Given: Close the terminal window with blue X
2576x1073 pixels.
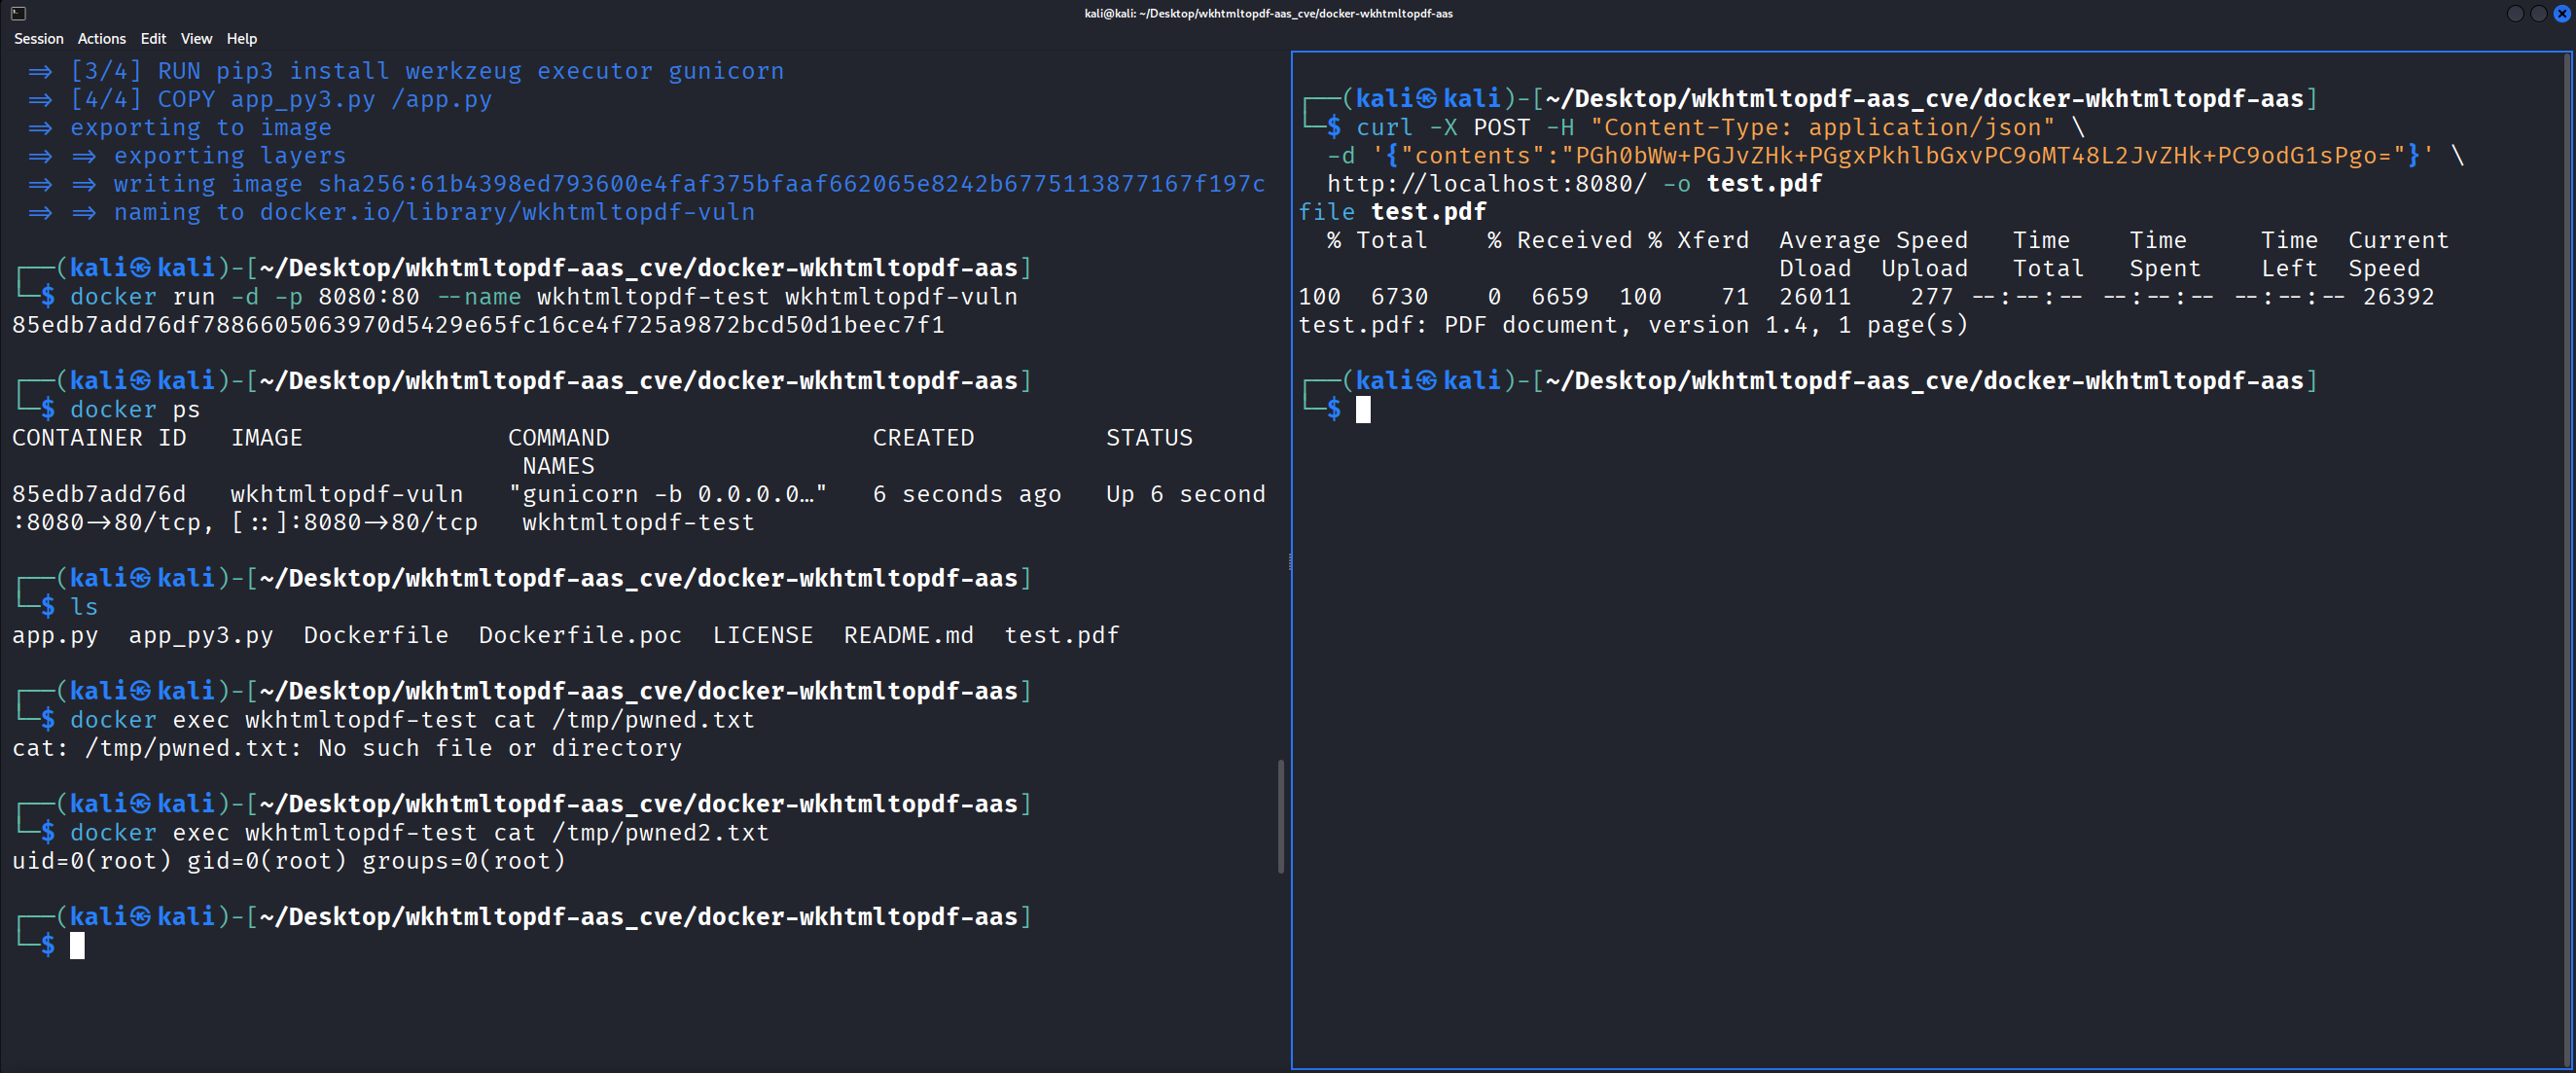Looking at the screenshot, I should [2561, 13].
